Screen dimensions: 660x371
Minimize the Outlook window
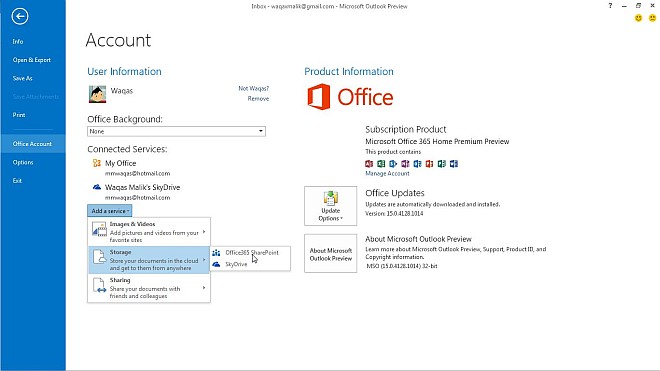624,6
